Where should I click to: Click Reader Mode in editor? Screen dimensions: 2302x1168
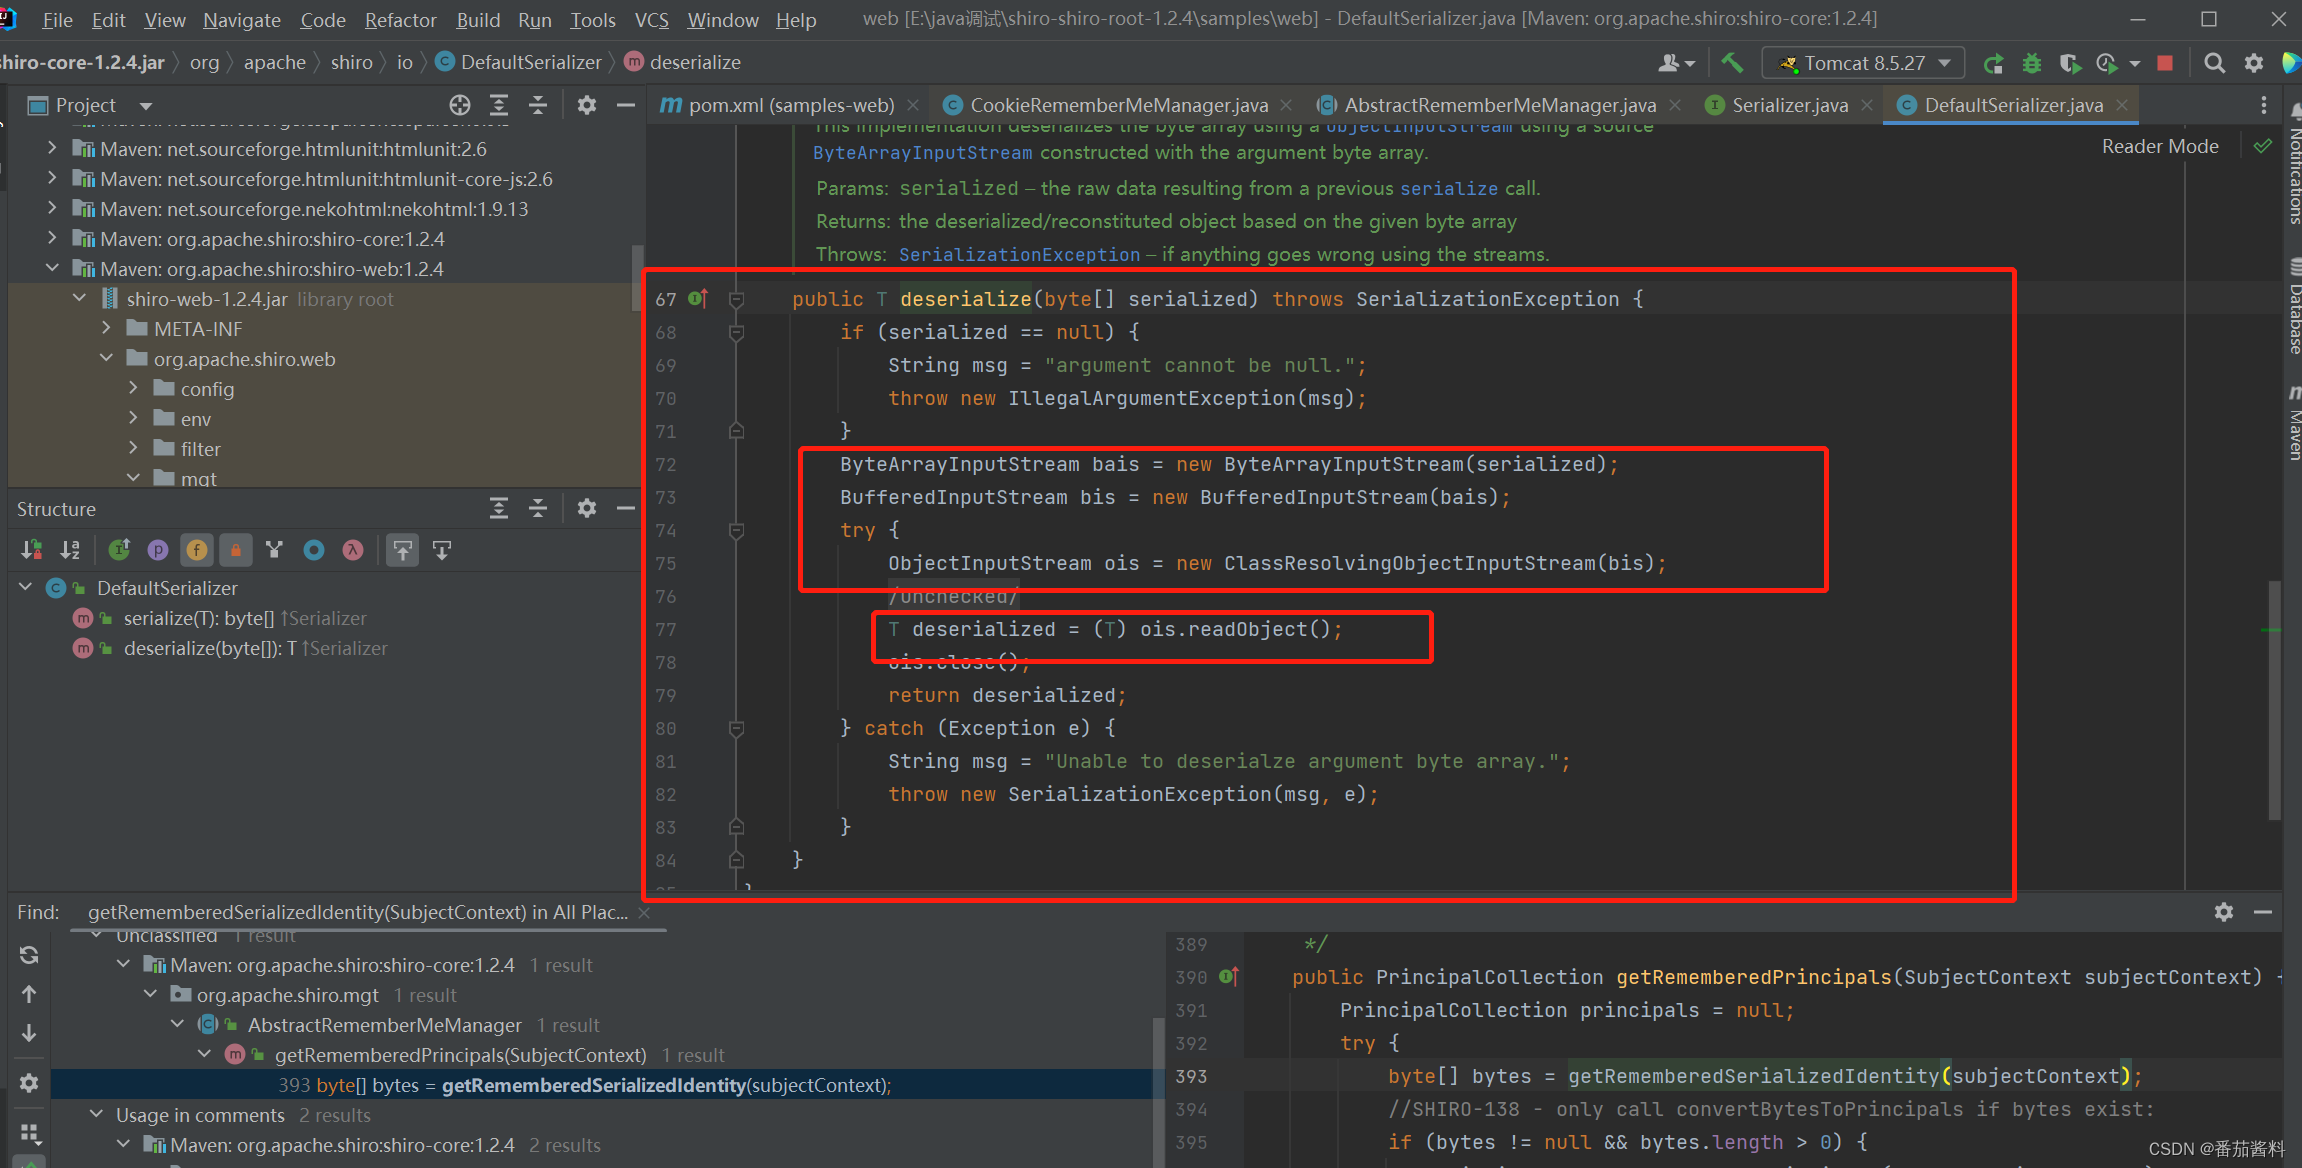pyautogui.click(x=2160, y=146)
